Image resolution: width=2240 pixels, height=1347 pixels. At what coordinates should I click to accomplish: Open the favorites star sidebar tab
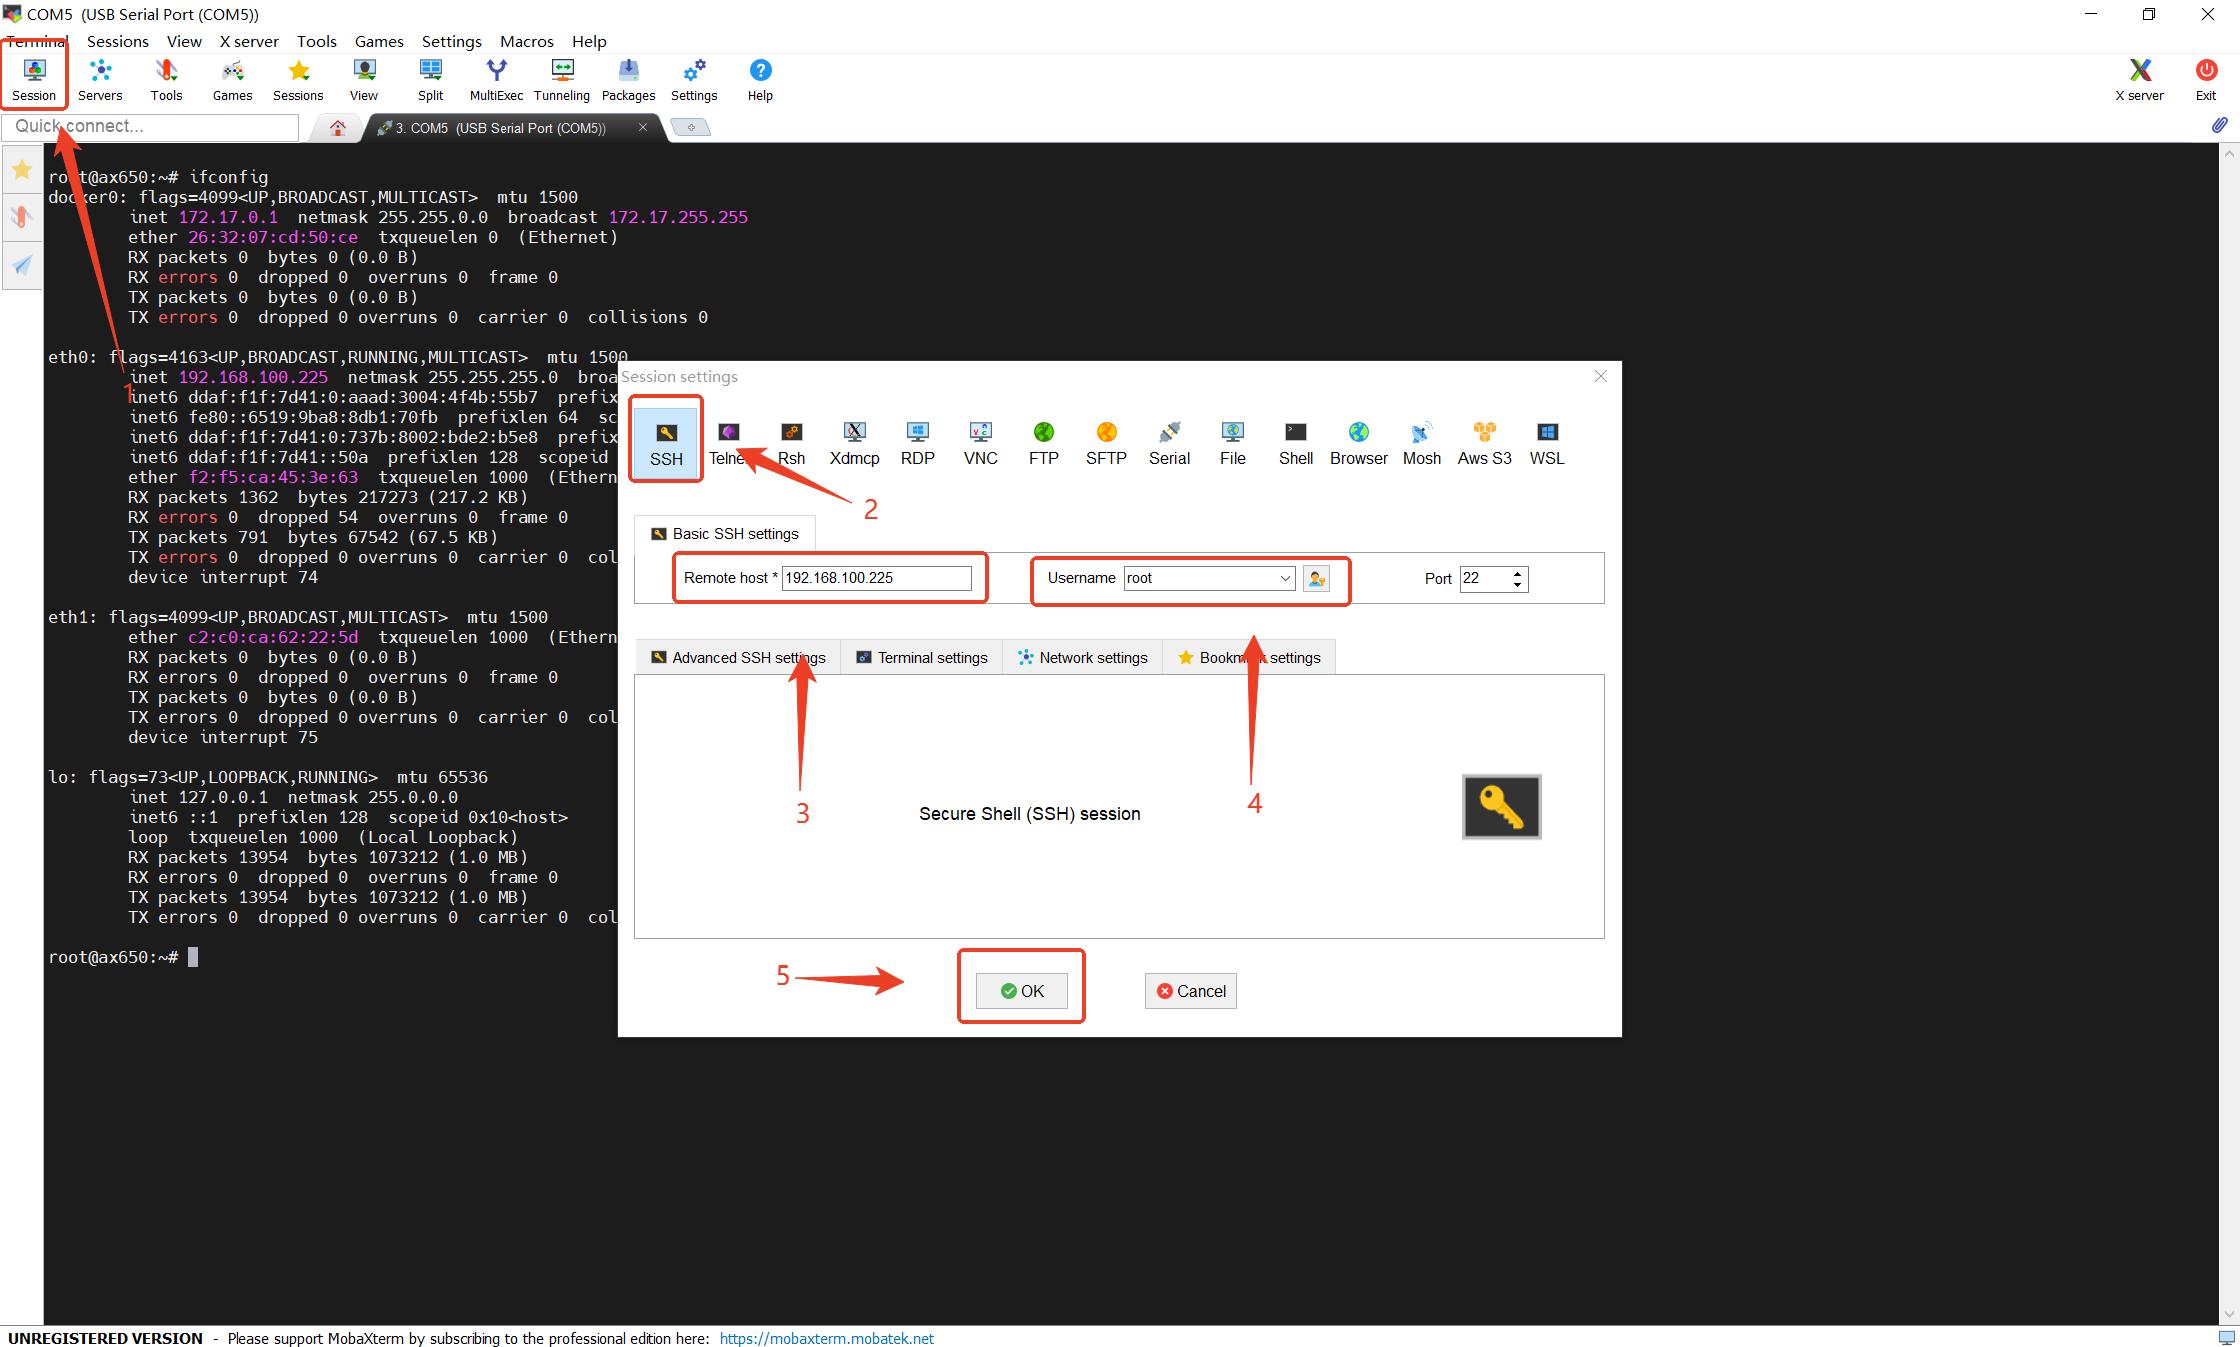22,170
